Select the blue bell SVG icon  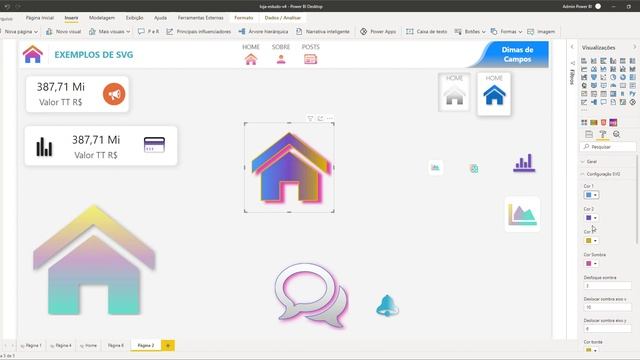coord(387,305)
